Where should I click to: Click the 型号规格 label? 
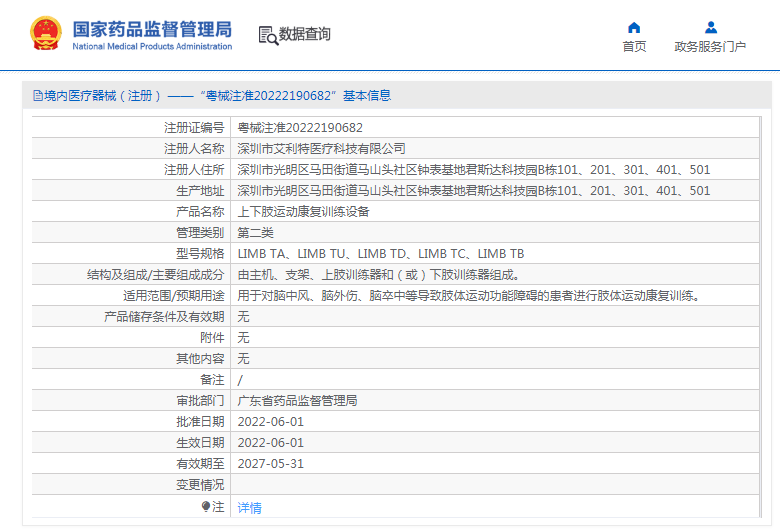coord(200,254)
